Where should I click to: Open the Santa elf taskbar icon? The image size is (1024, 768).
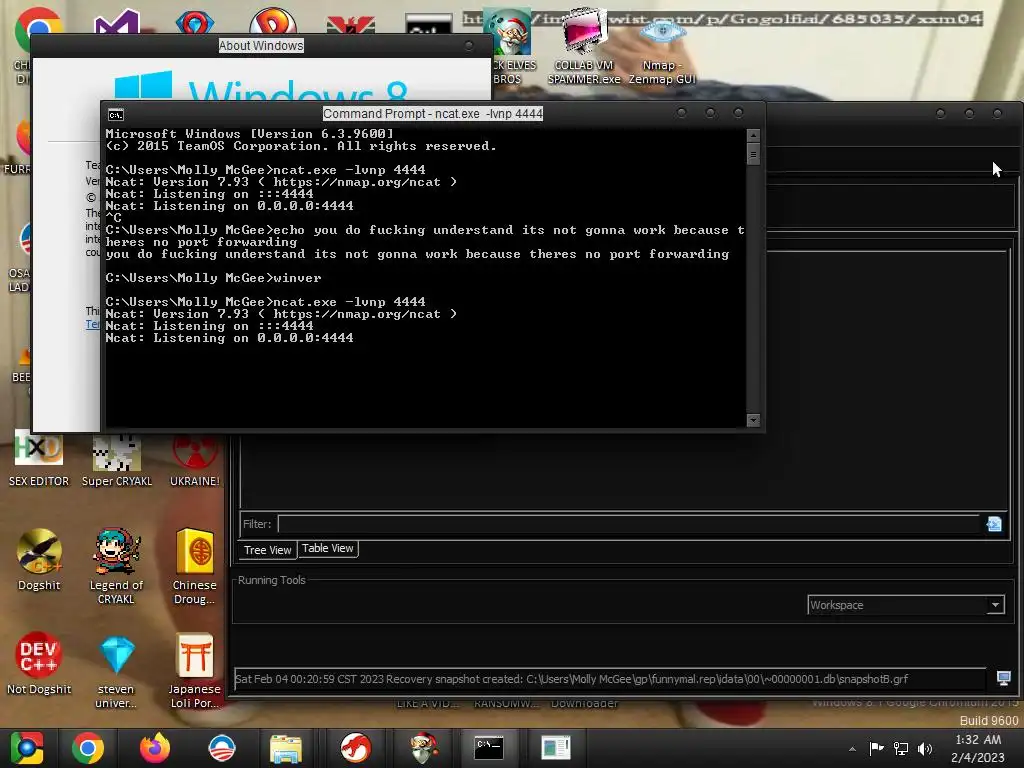pos(424,748)
